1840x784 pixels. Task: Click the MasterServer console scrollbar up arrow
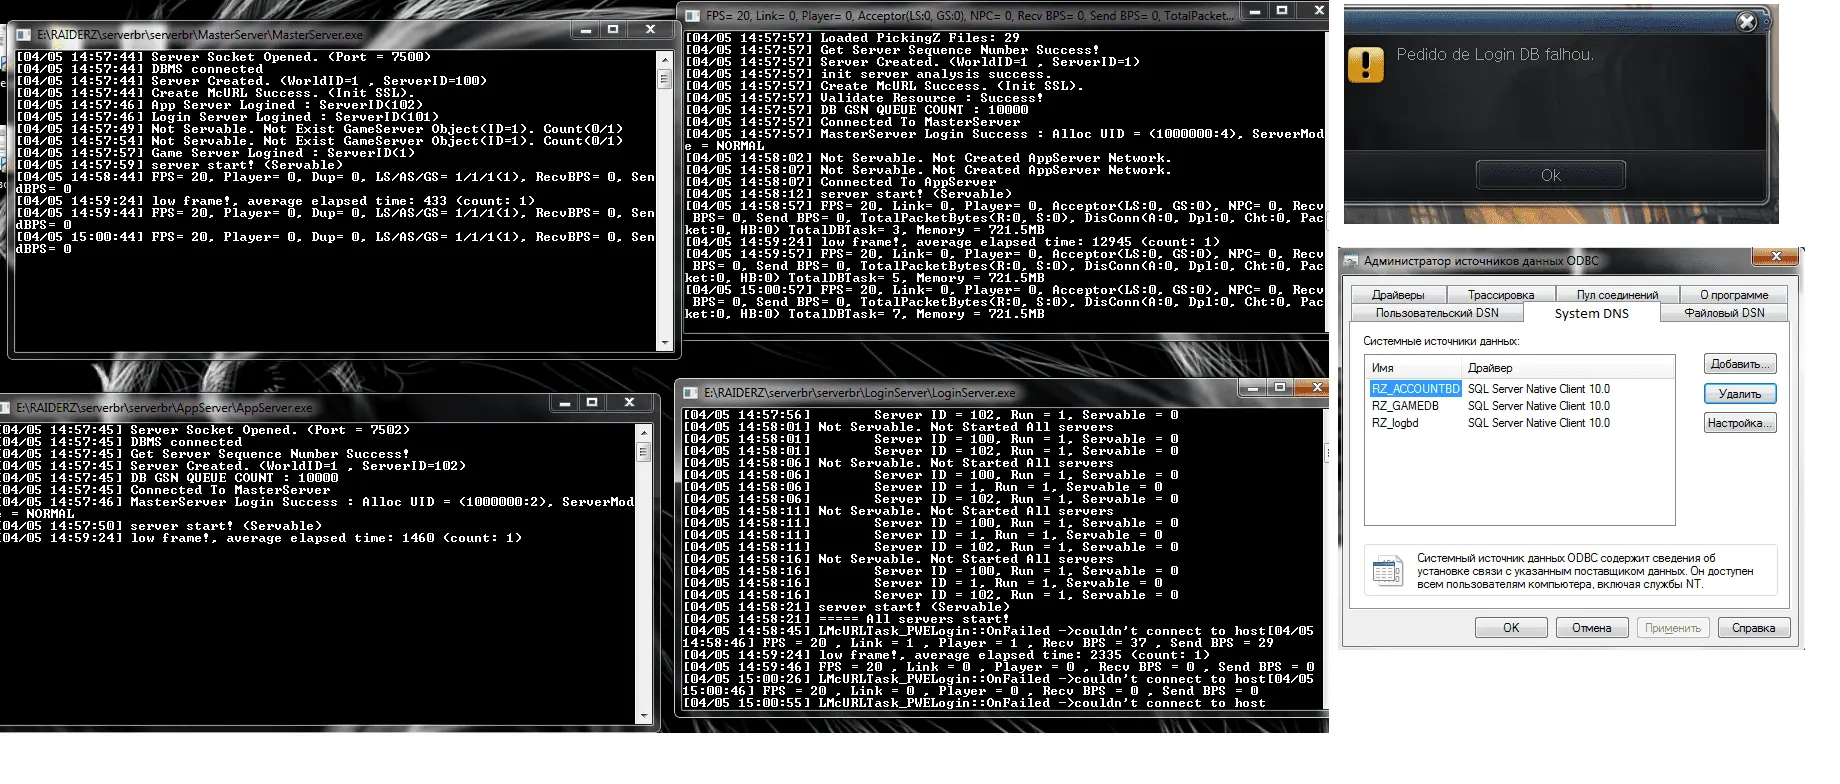665,60
